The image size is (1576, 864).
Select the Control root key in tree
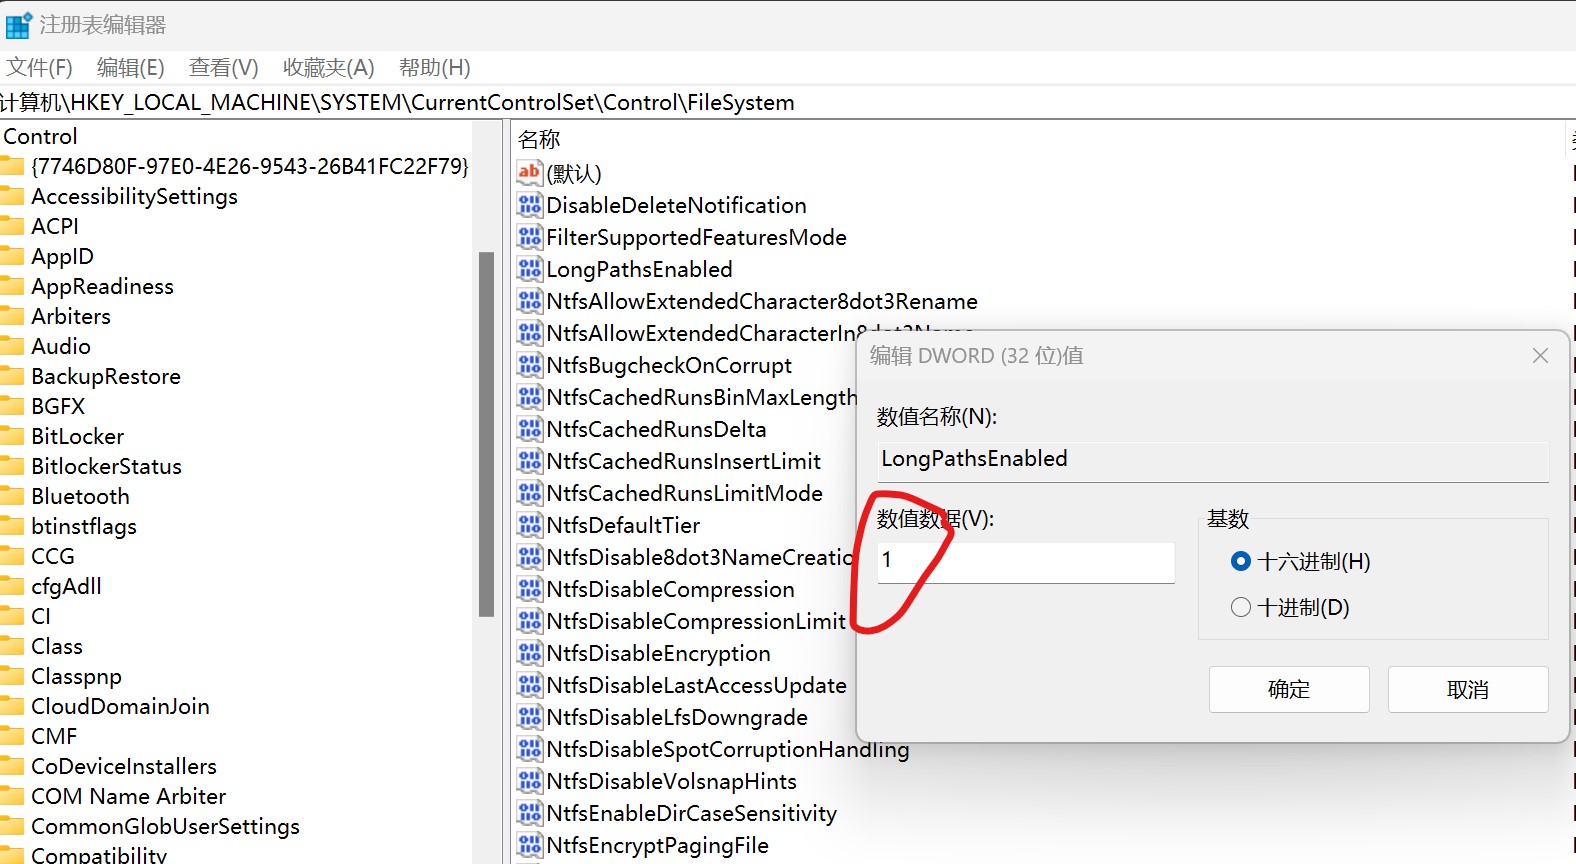40,136
